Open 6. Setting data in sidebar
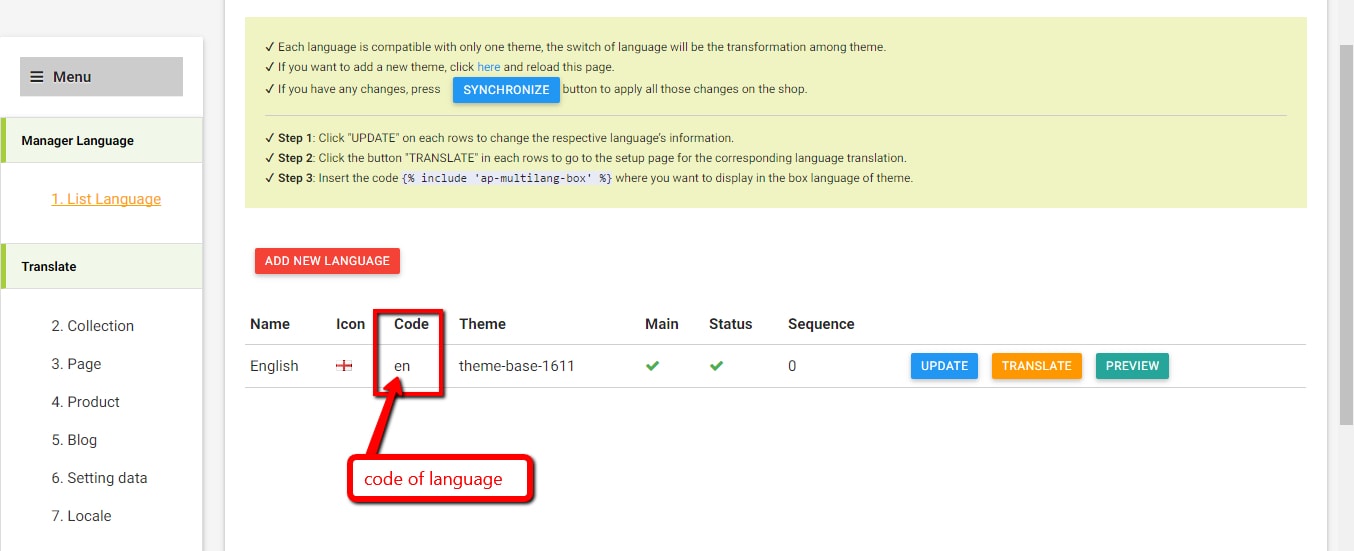The width and height of the screenshot is (1354, 551). [99, 478]
